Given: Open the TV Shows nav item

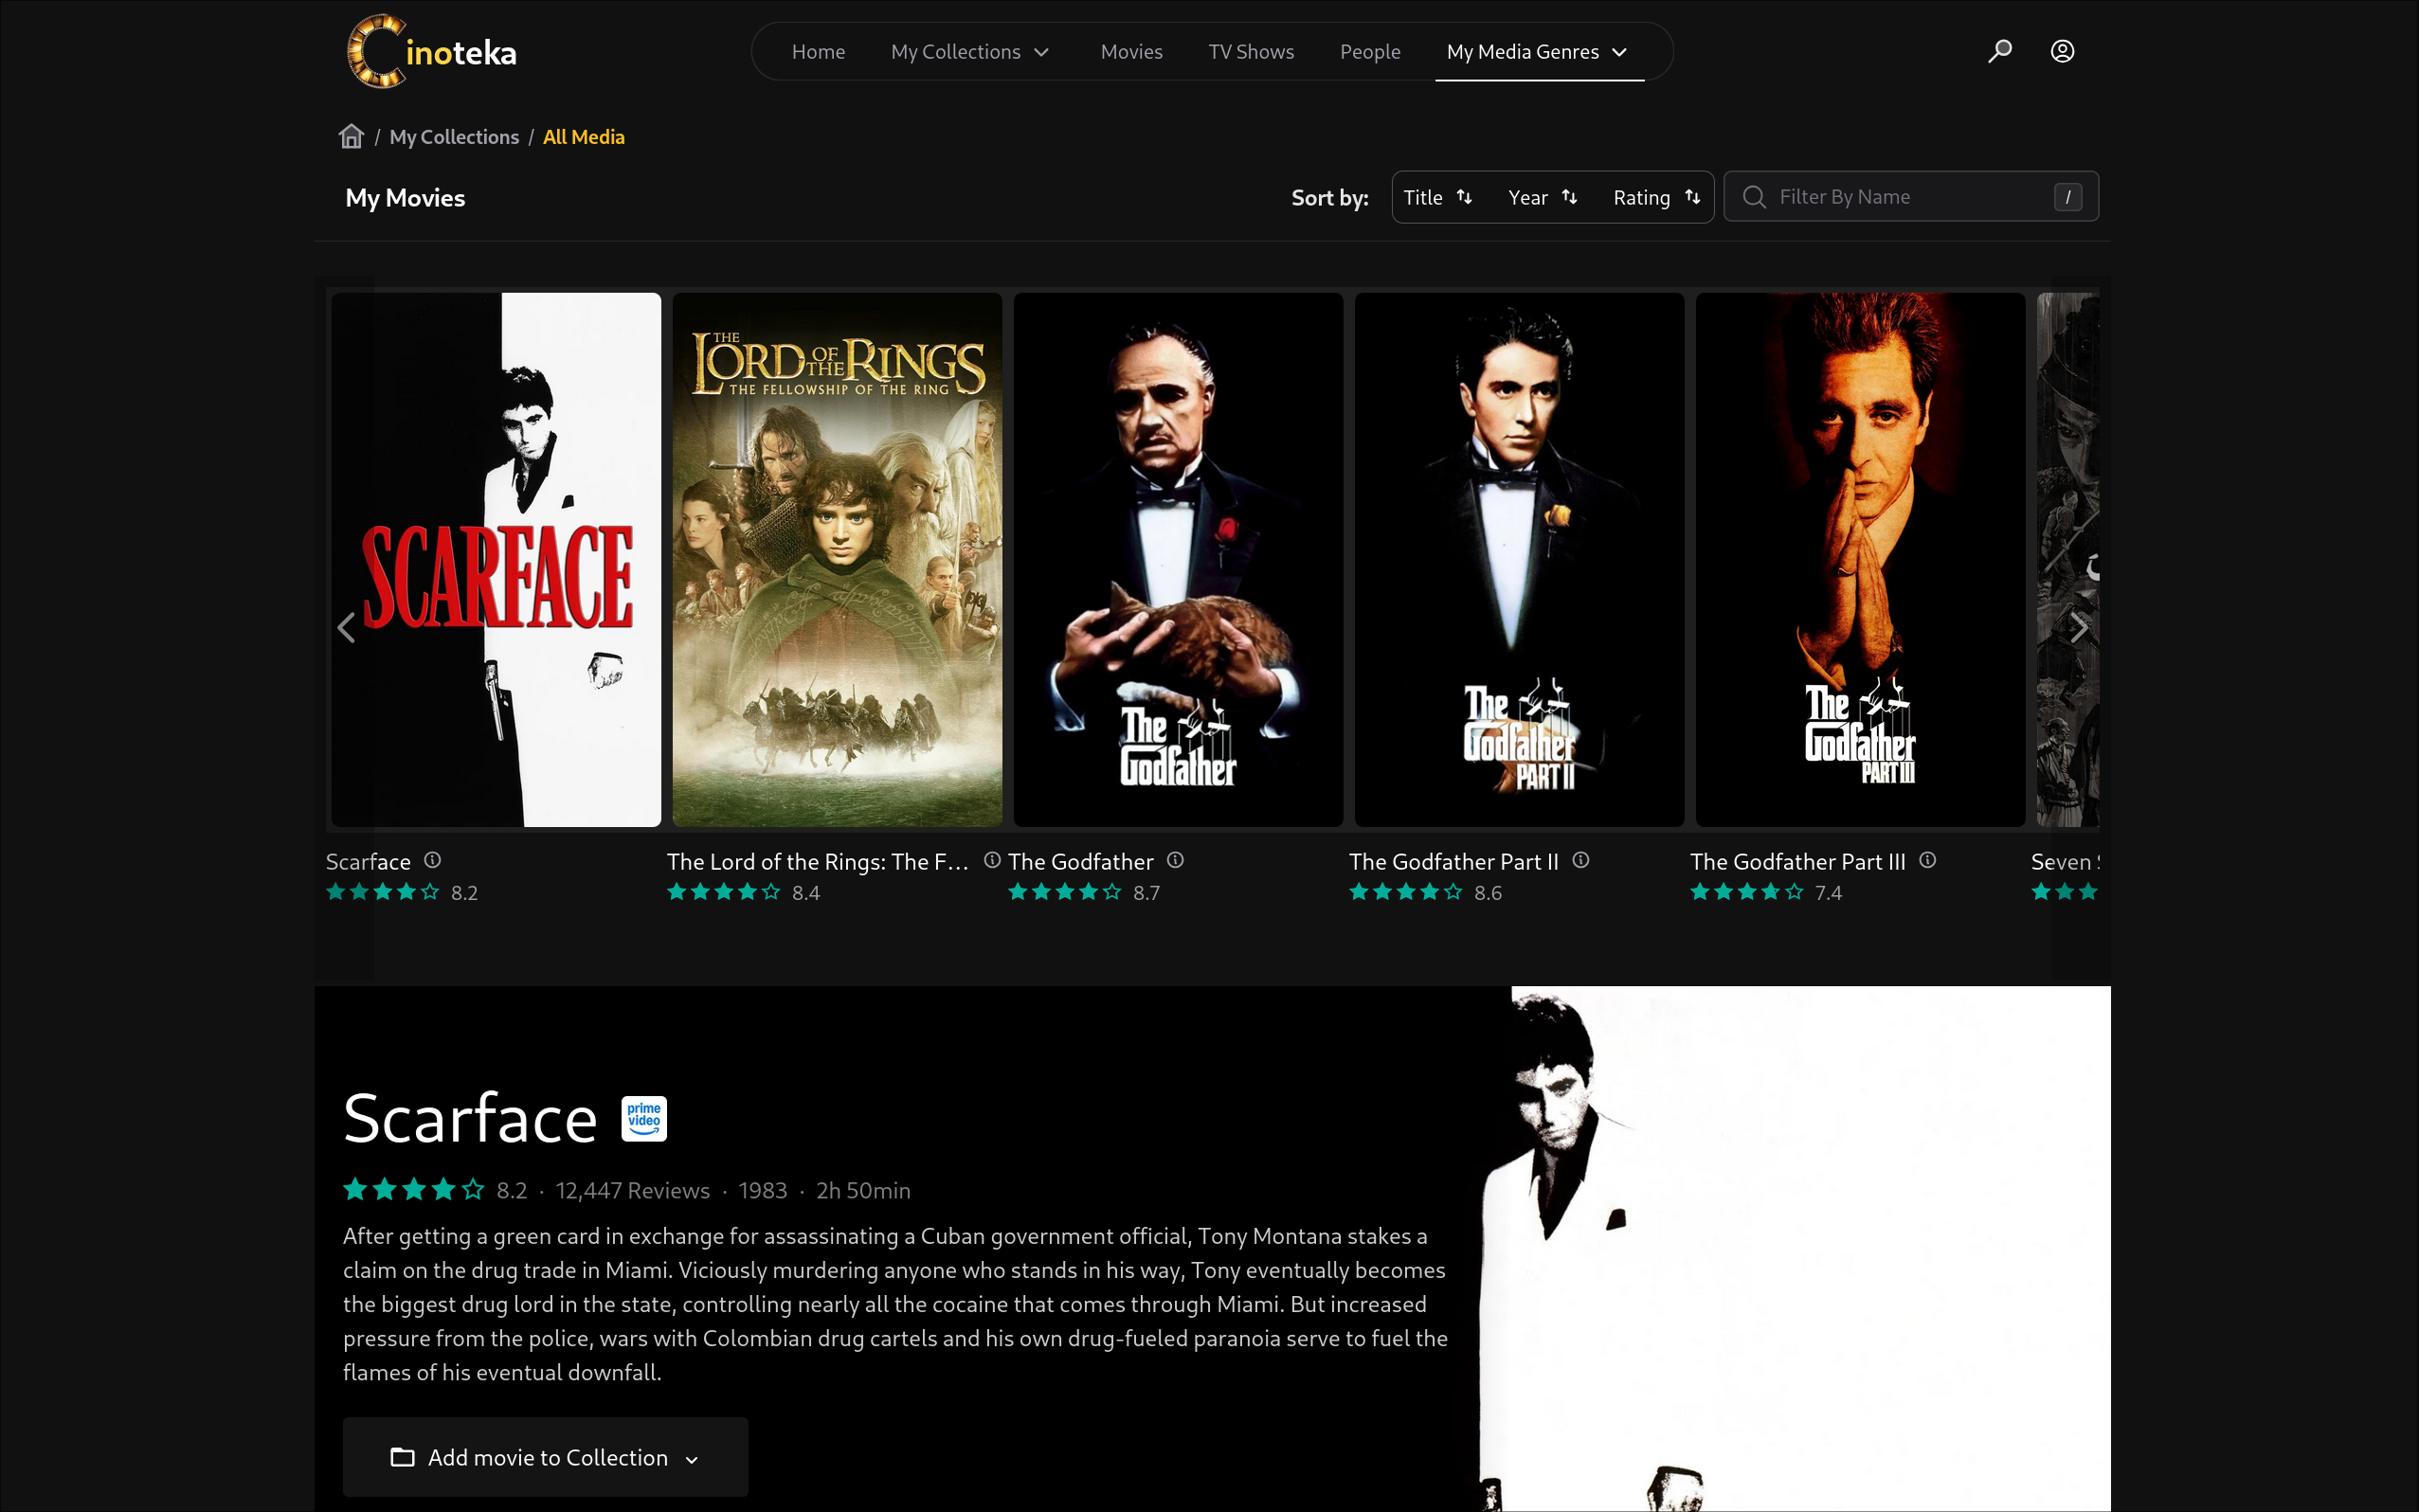Looking at the screenshot, I should pos(1251,51).
